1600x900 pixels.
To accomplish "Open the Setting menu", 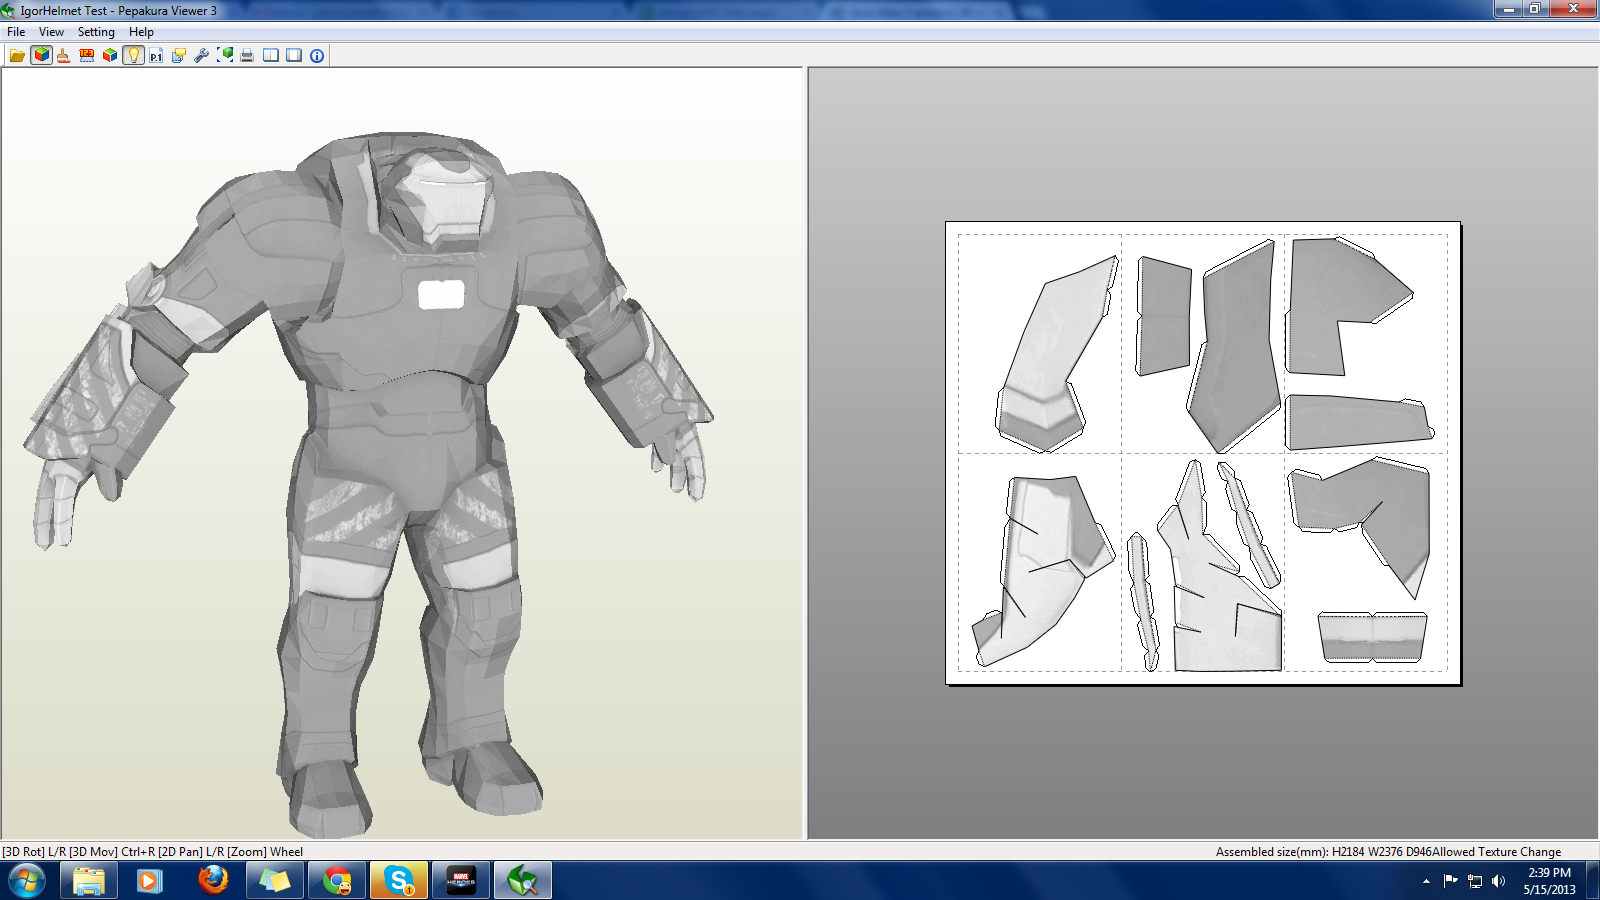I will point(96,32).
